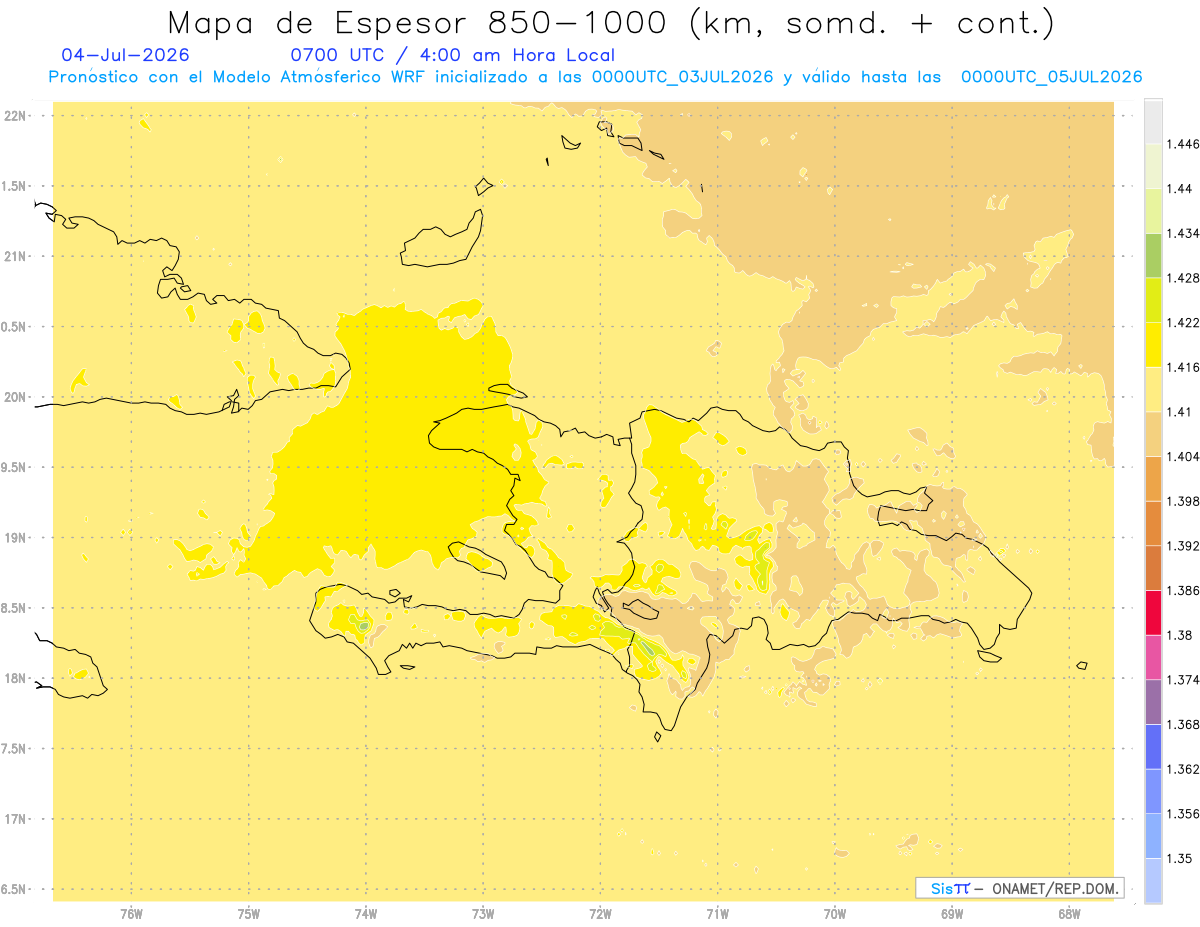Select the colorbar value '1.434'
Viewport: 1200px width, 927px height.
(x=1183, y=233)
